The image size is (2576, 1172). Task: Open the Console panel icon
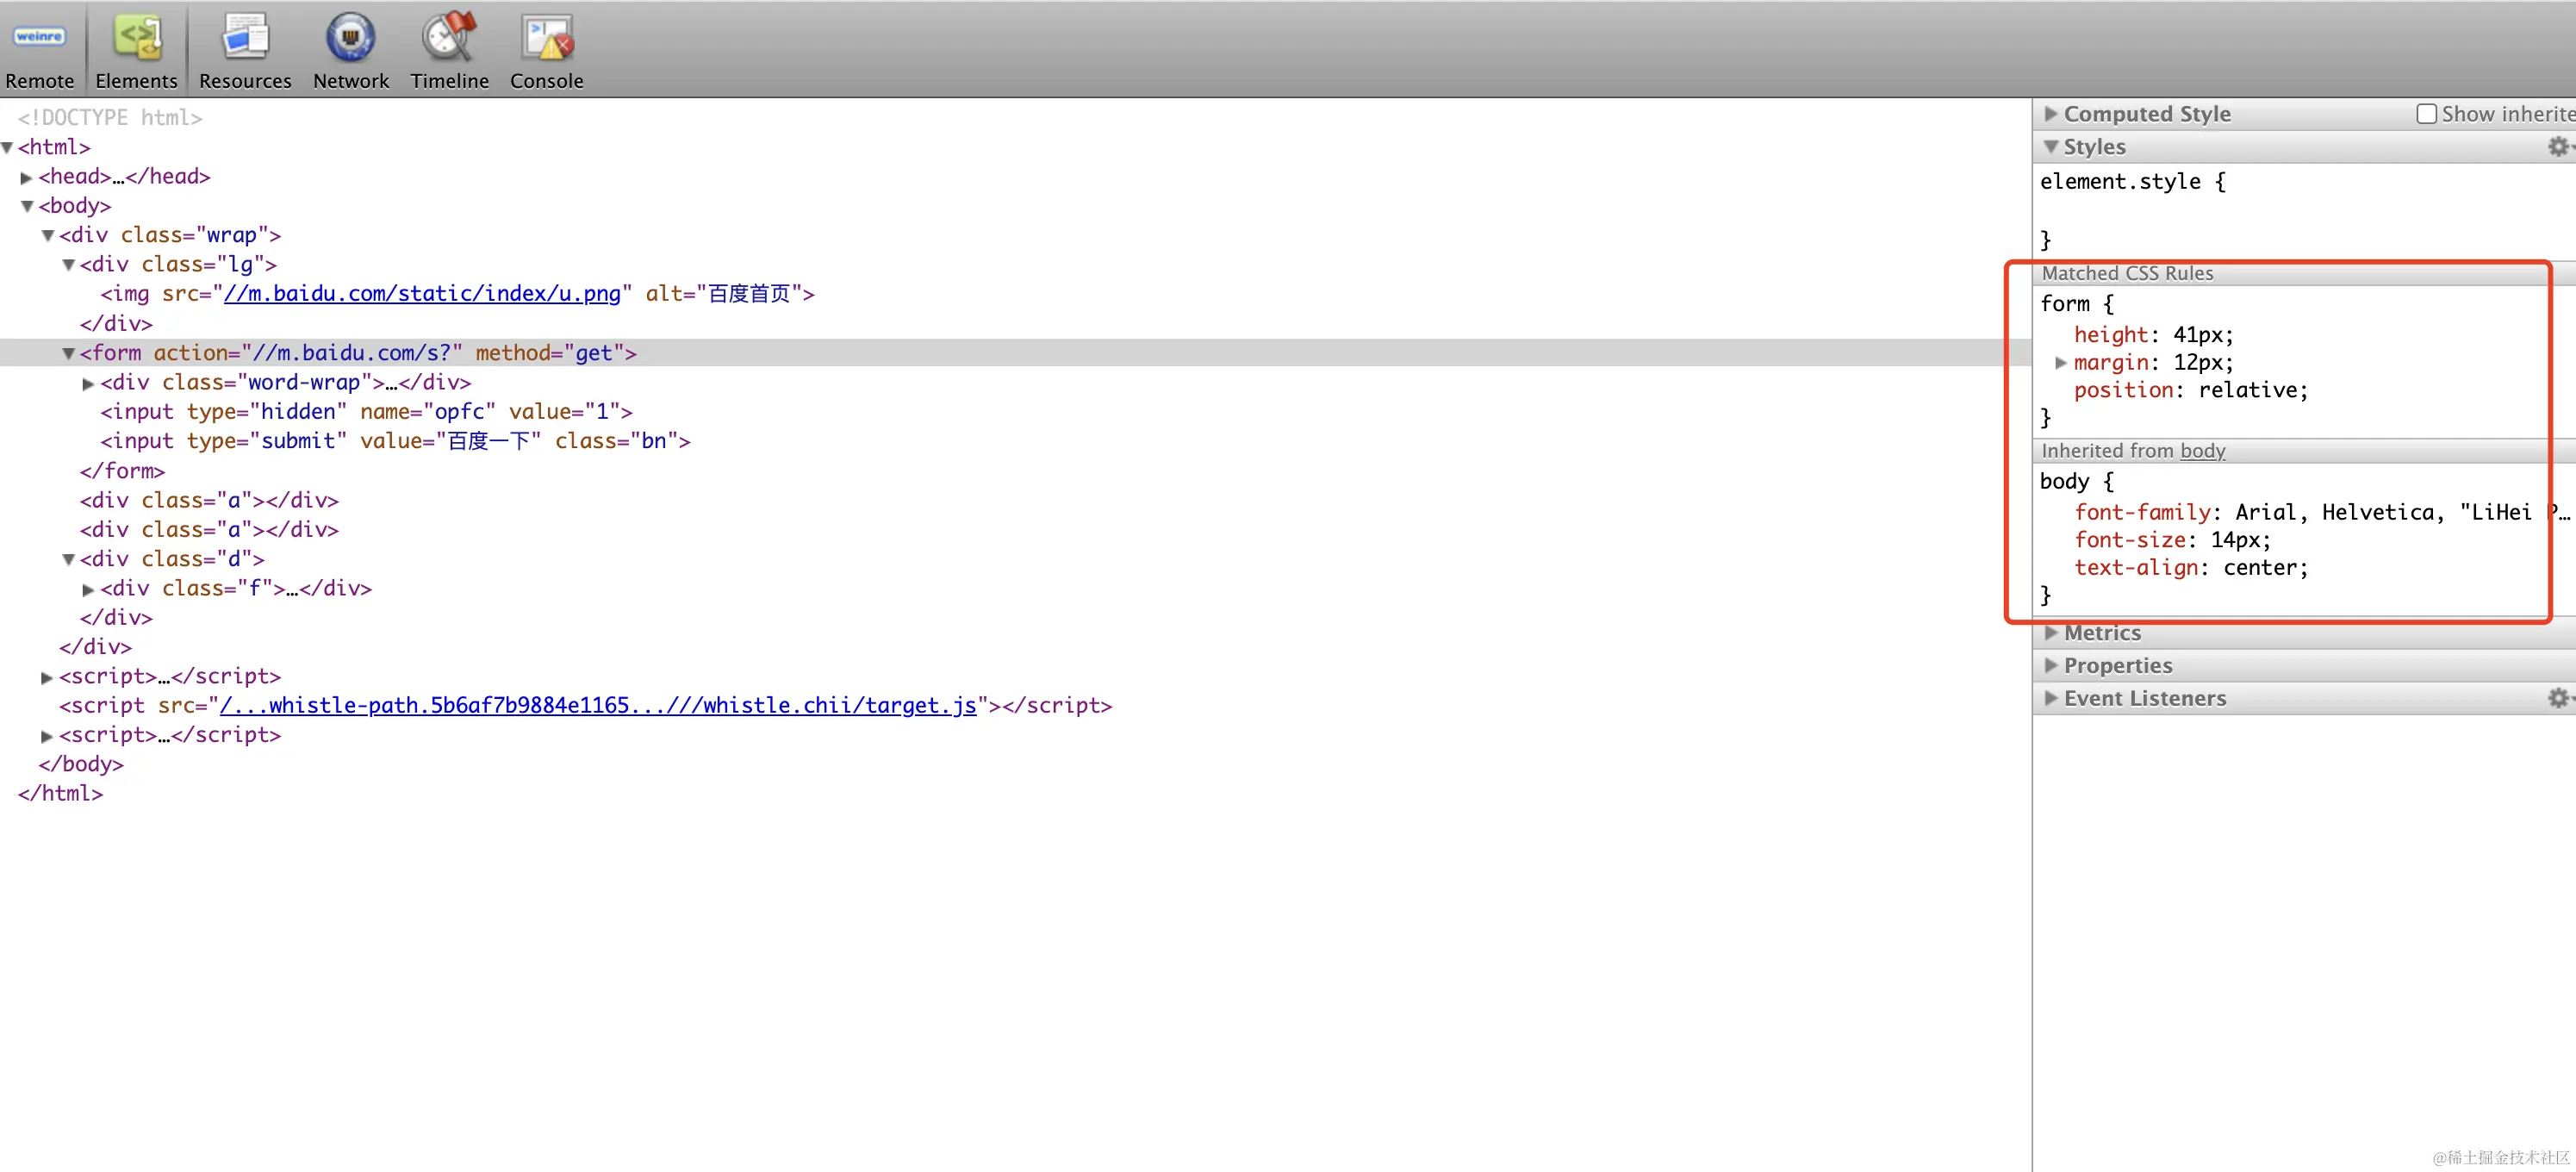(x=546, y=40)
